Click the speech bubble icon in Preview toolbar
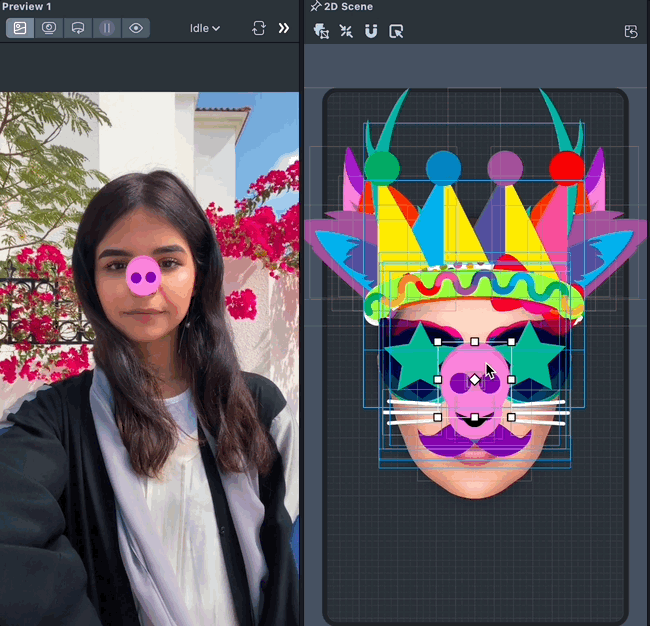The width and height of the screenshot is (650, 626). 77,28
